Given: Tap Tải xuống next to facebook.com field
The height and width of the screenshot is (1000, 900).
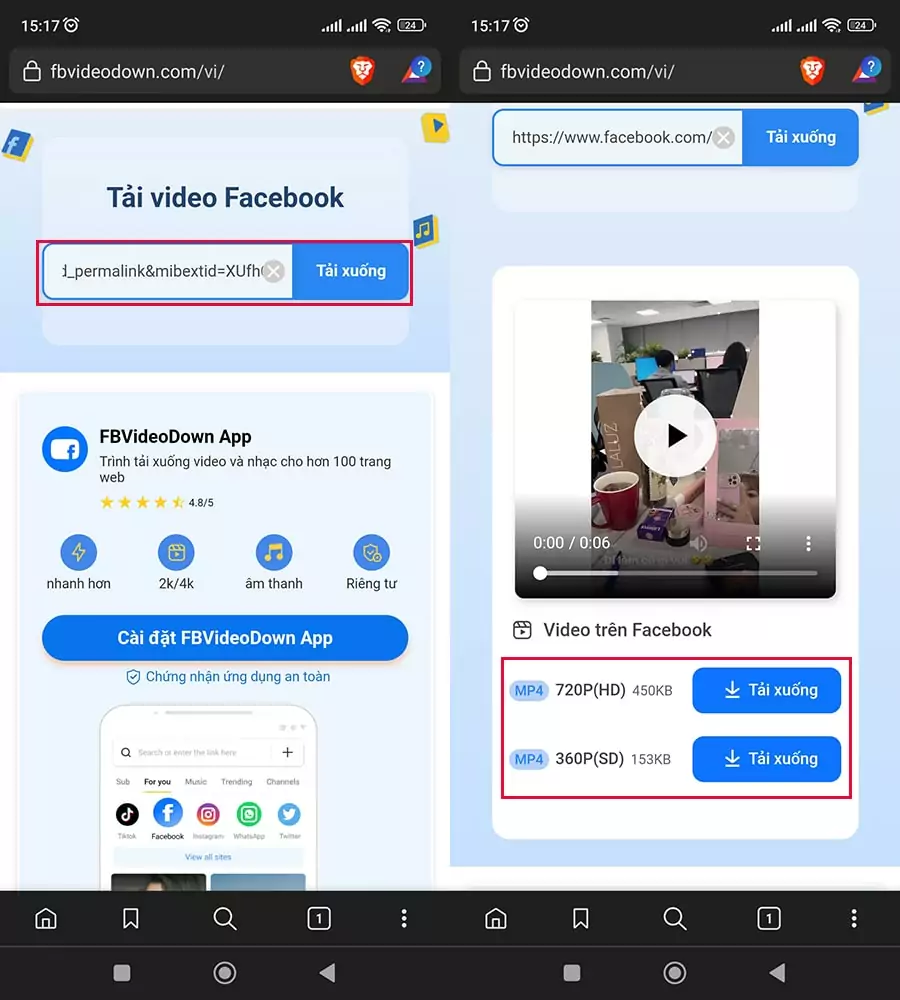Looking at the screenshot, I should click(800, 137).
